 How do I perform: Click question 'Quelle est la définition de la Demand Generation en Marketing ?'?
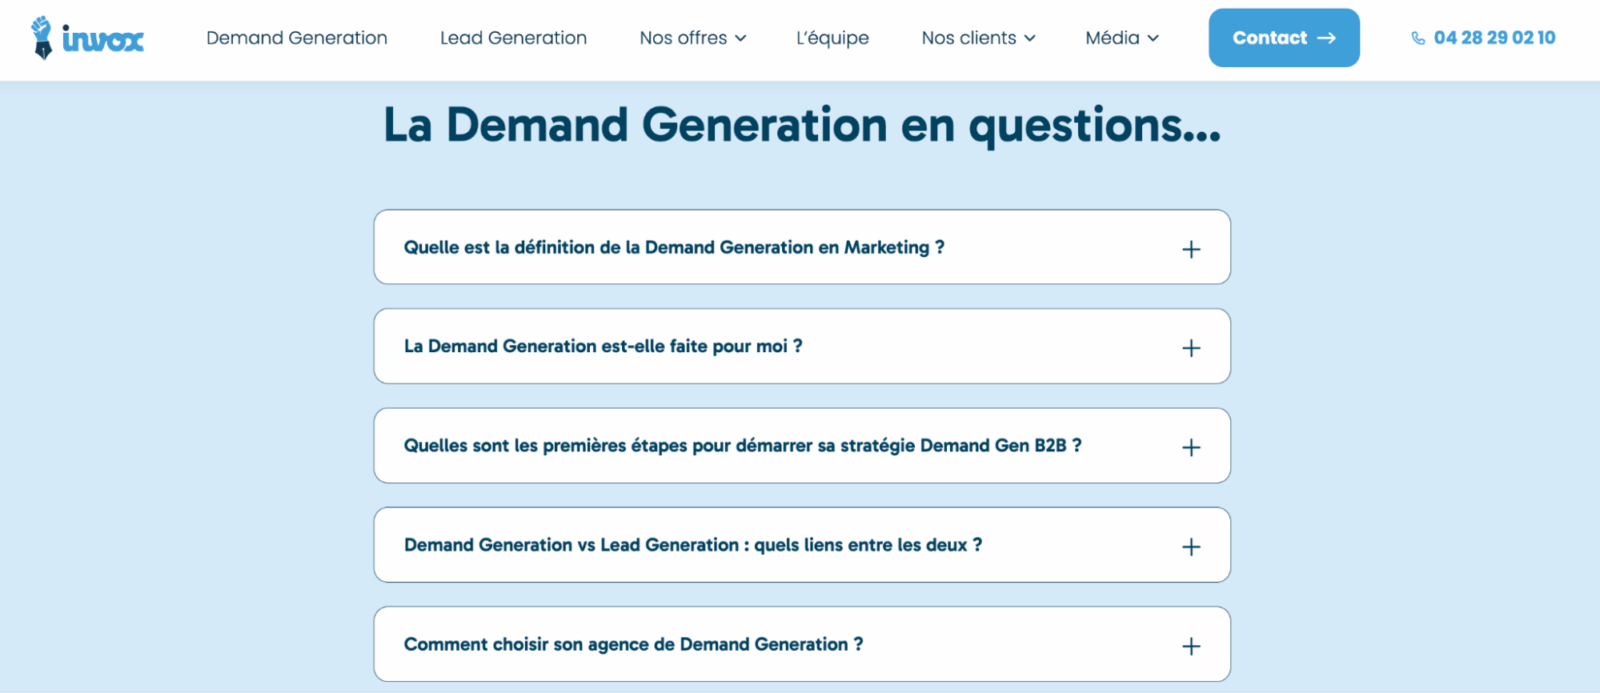point(674,247)
